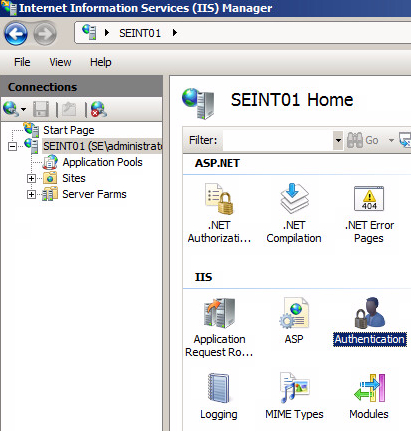Open the View menu

point(60,62)
